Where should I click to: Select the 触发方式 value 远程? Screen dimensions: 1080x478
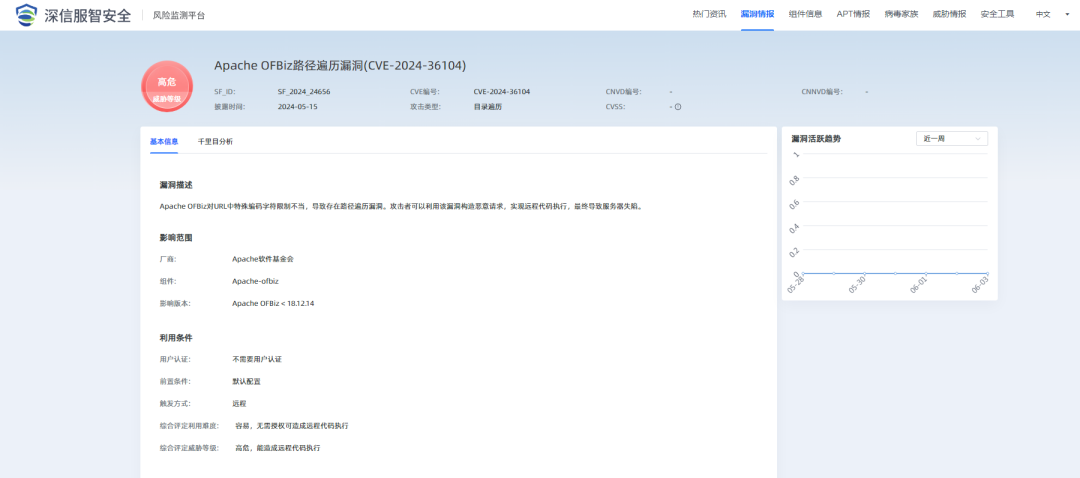239,403
